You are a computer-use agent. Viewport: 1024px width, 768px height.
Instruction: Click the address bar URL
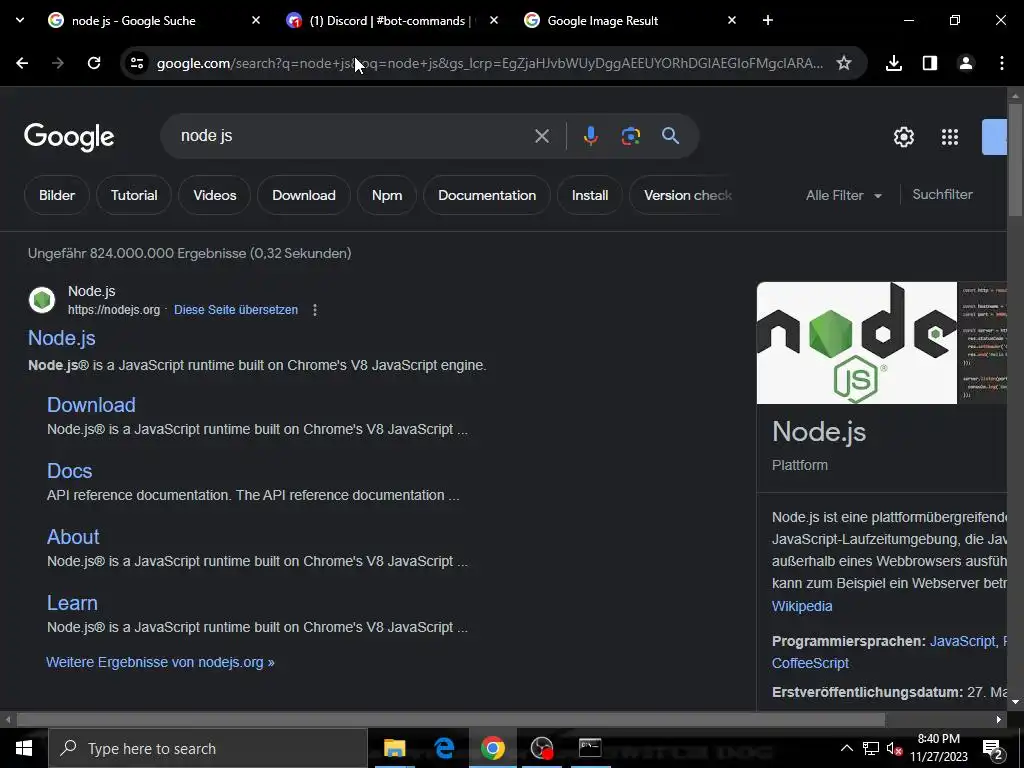[490, 63]
